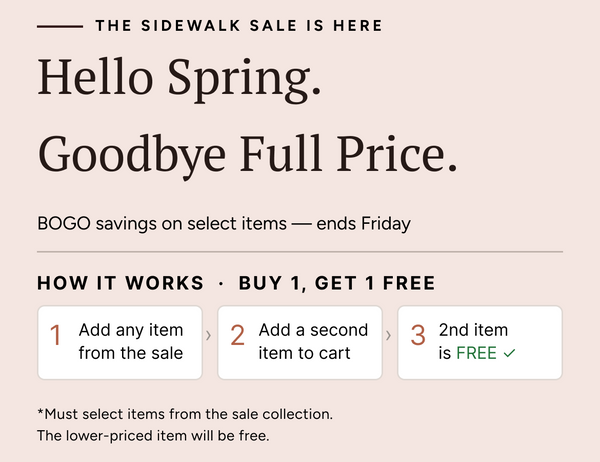This screenshot has height=462, width=600.
Task: Click the green FREE text
Action: pyautogui.click(x=476, y=353)
